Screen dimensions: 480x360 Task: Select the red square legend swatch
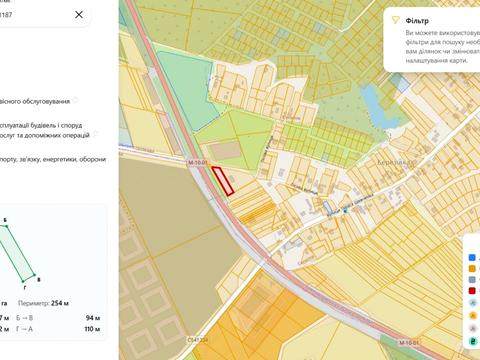pos(472,291)
